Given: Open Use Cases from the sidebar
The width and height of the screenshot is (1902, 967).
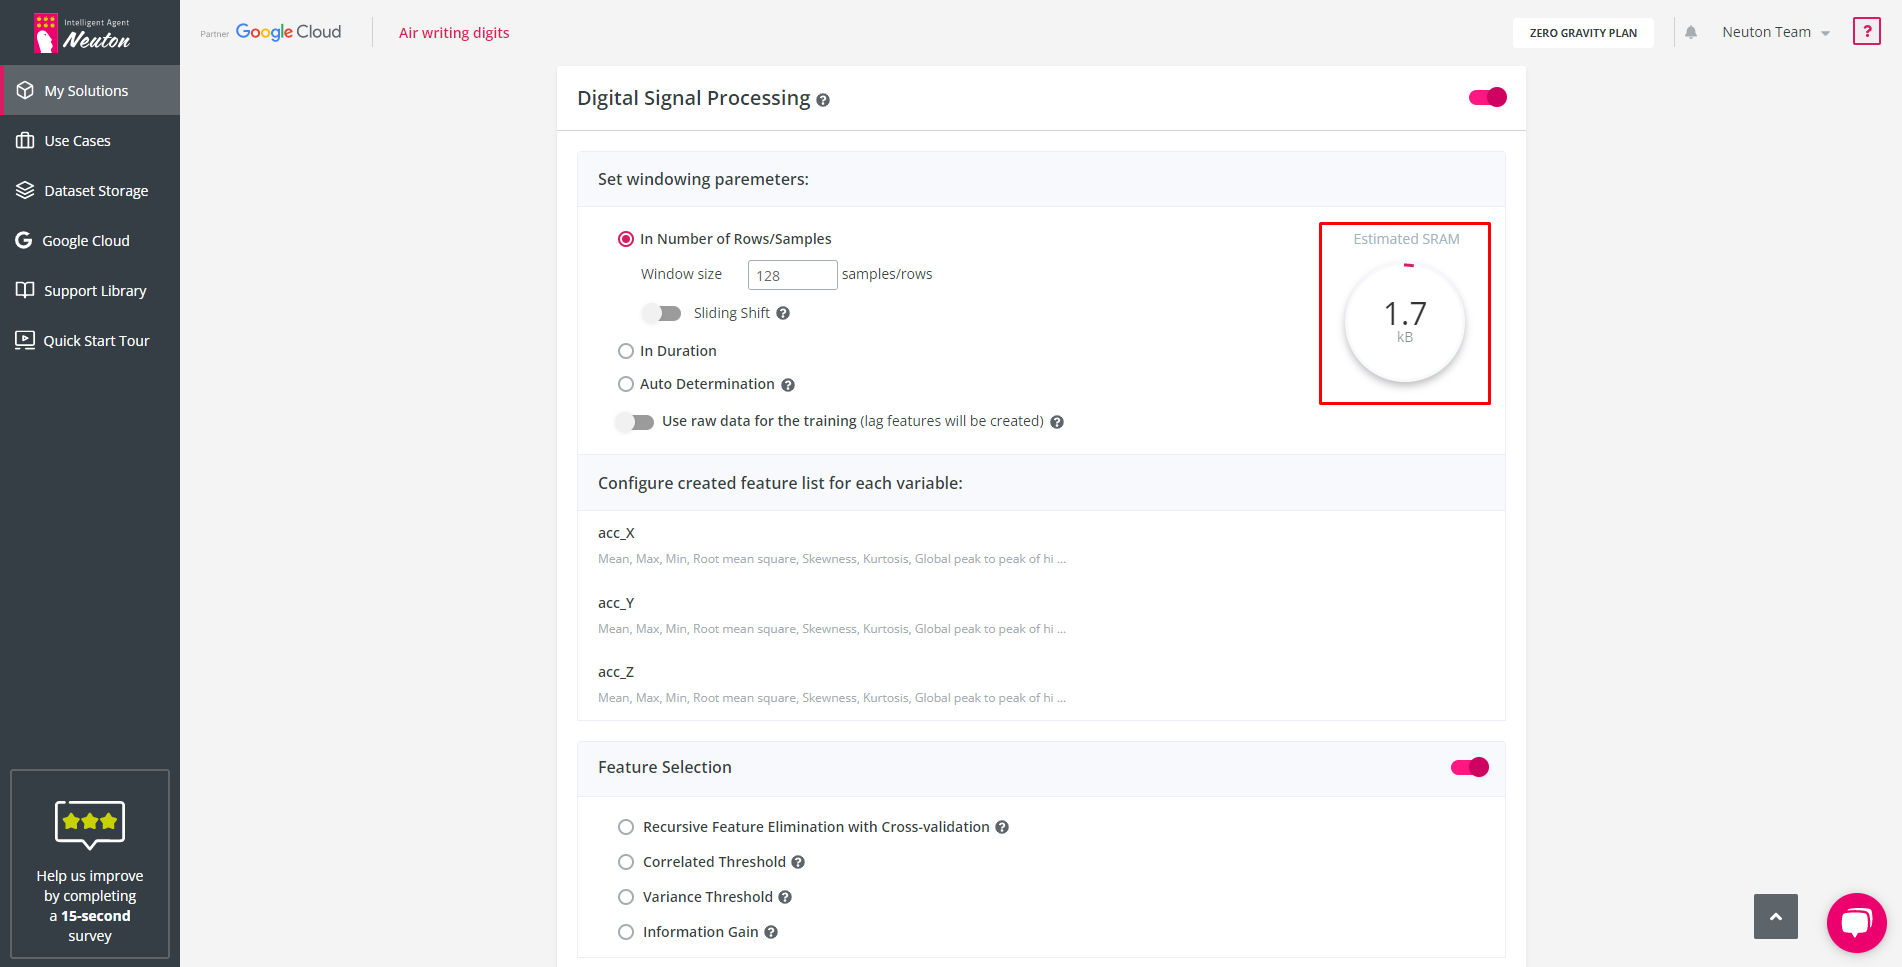Looking at the screenshot, I should [x=90, y=140].
